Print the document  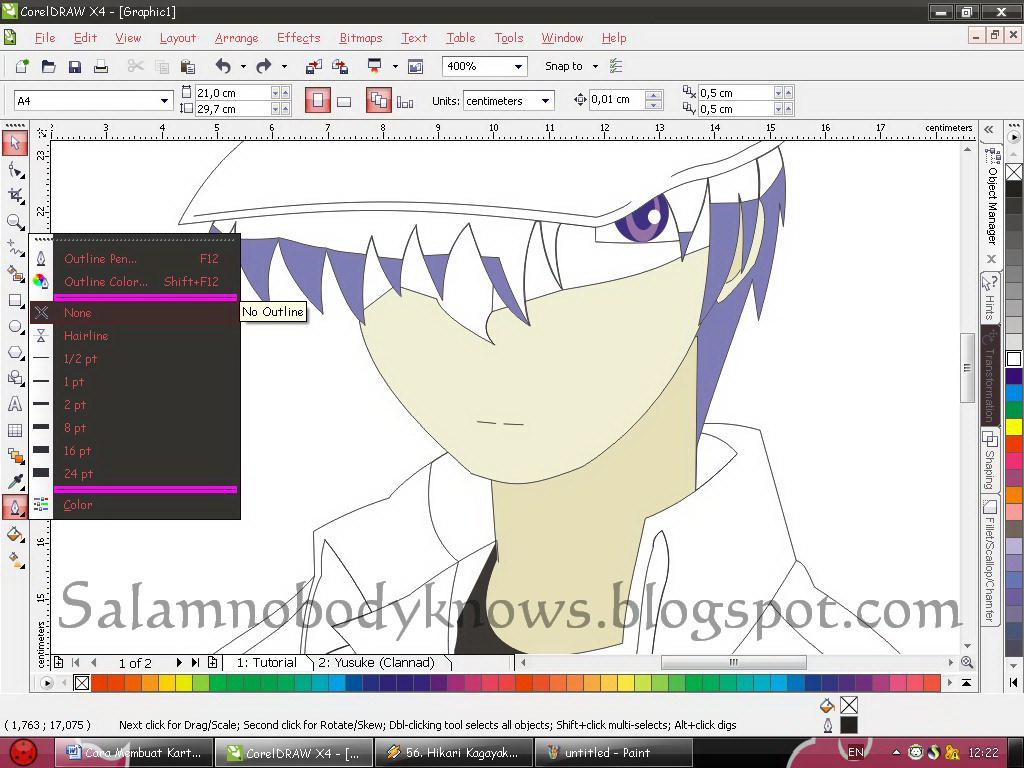pyautogui.click(x=101, y=66)
